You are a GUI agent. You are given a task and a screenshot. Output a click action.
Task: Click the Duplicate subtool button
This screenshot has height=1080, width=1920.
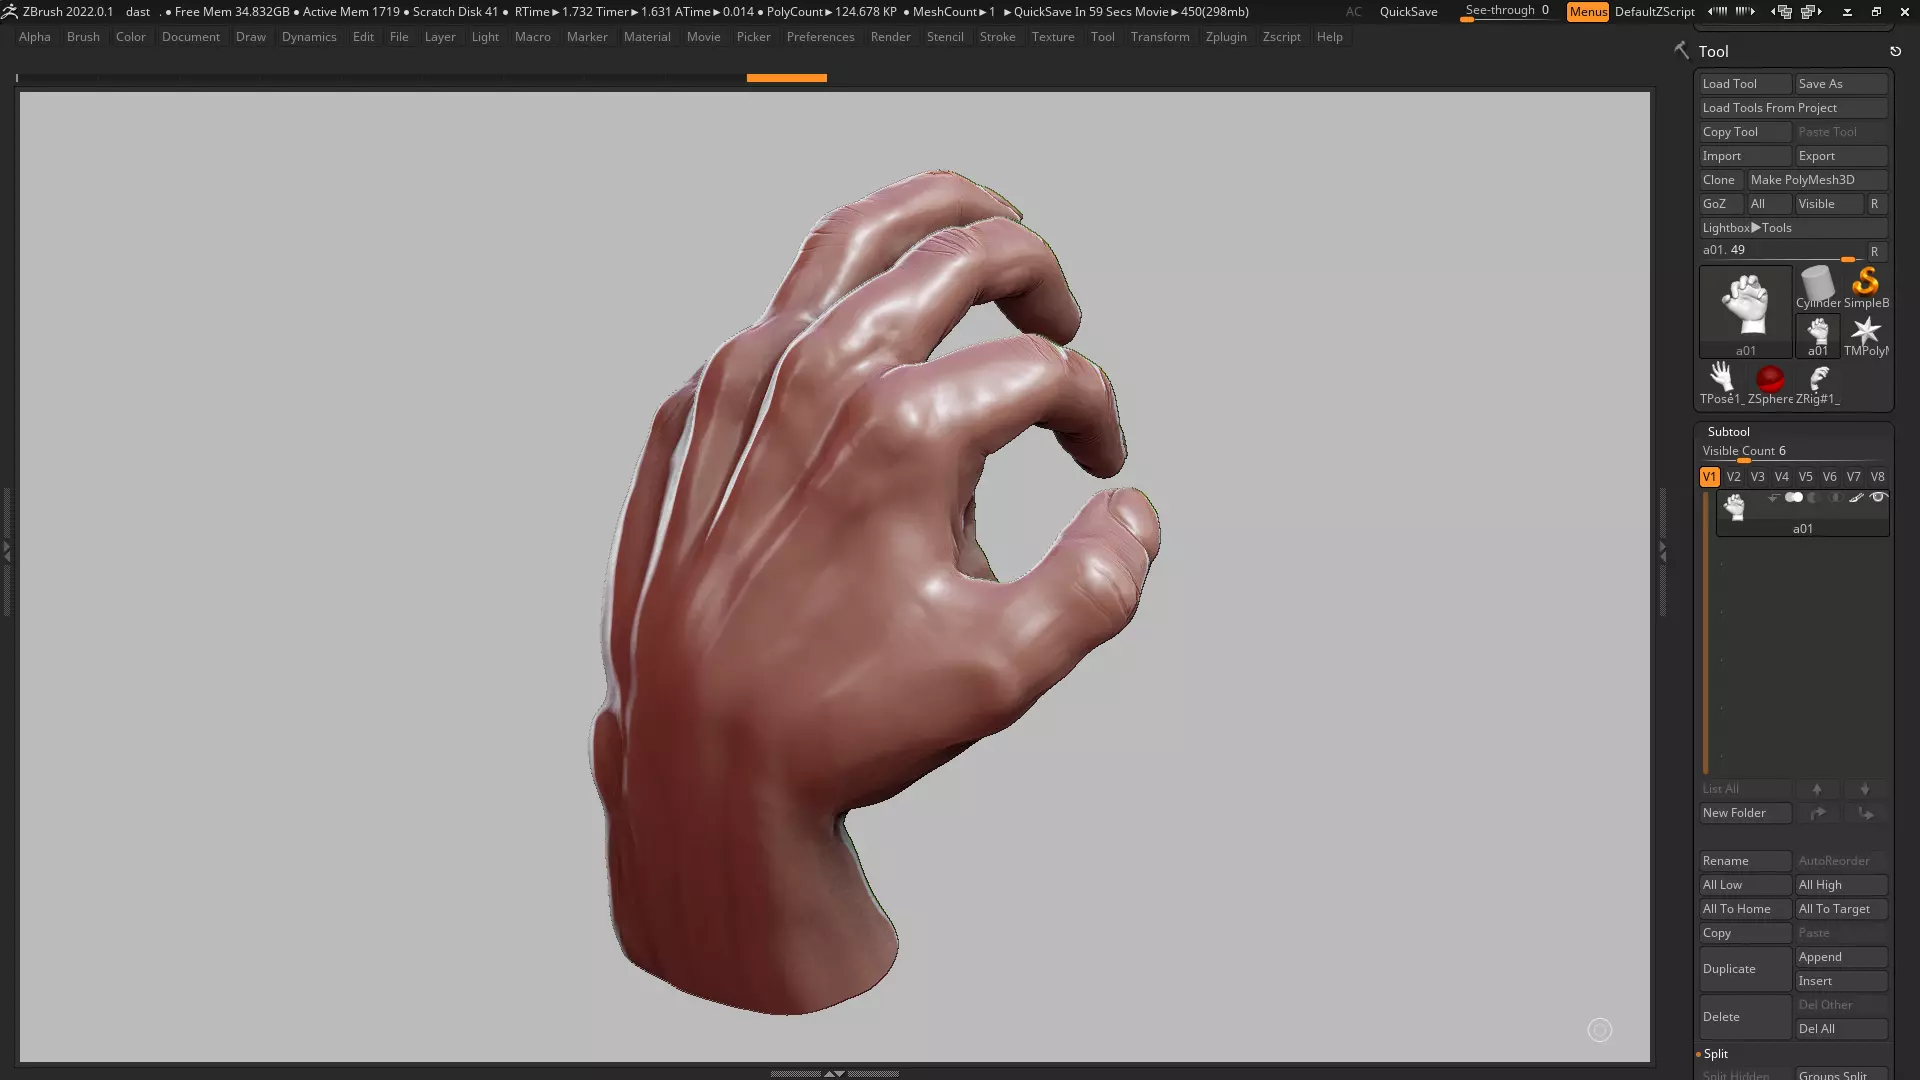tap(1745, 969)
